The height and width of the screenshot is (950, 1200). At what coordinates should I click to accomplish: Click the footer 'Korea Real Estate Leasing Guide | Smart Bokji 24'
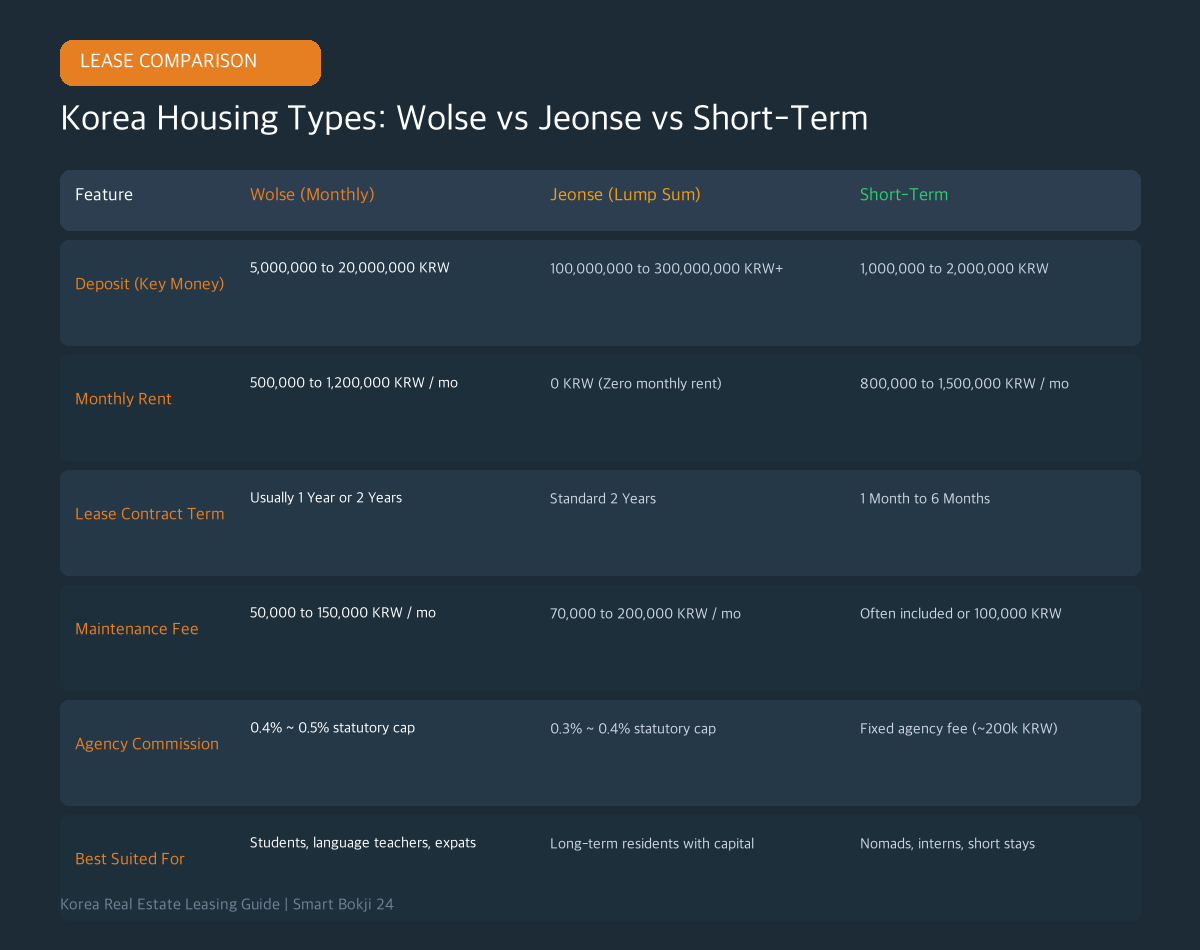(x=227, y=904)
